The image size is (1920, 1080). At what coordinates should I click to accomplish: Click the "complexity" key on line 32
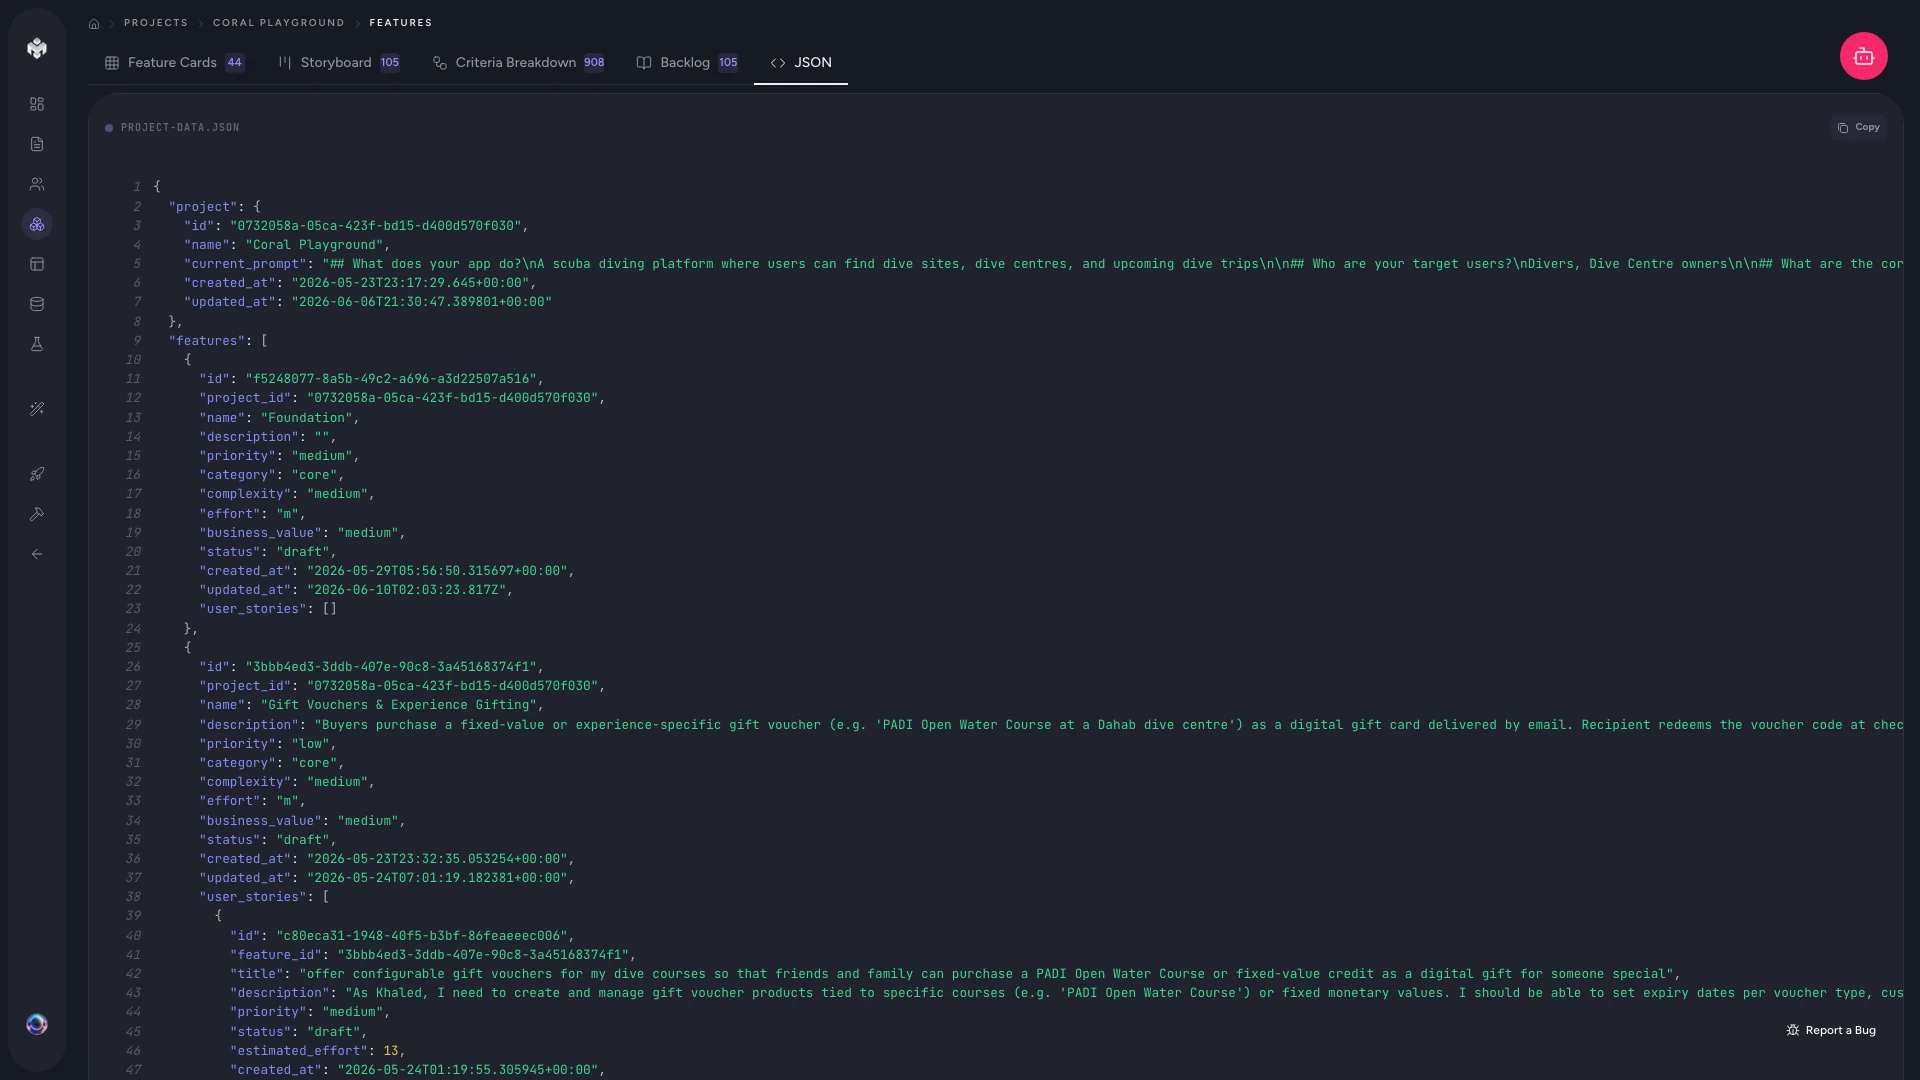pyautogui.click(x=245, y=782)
